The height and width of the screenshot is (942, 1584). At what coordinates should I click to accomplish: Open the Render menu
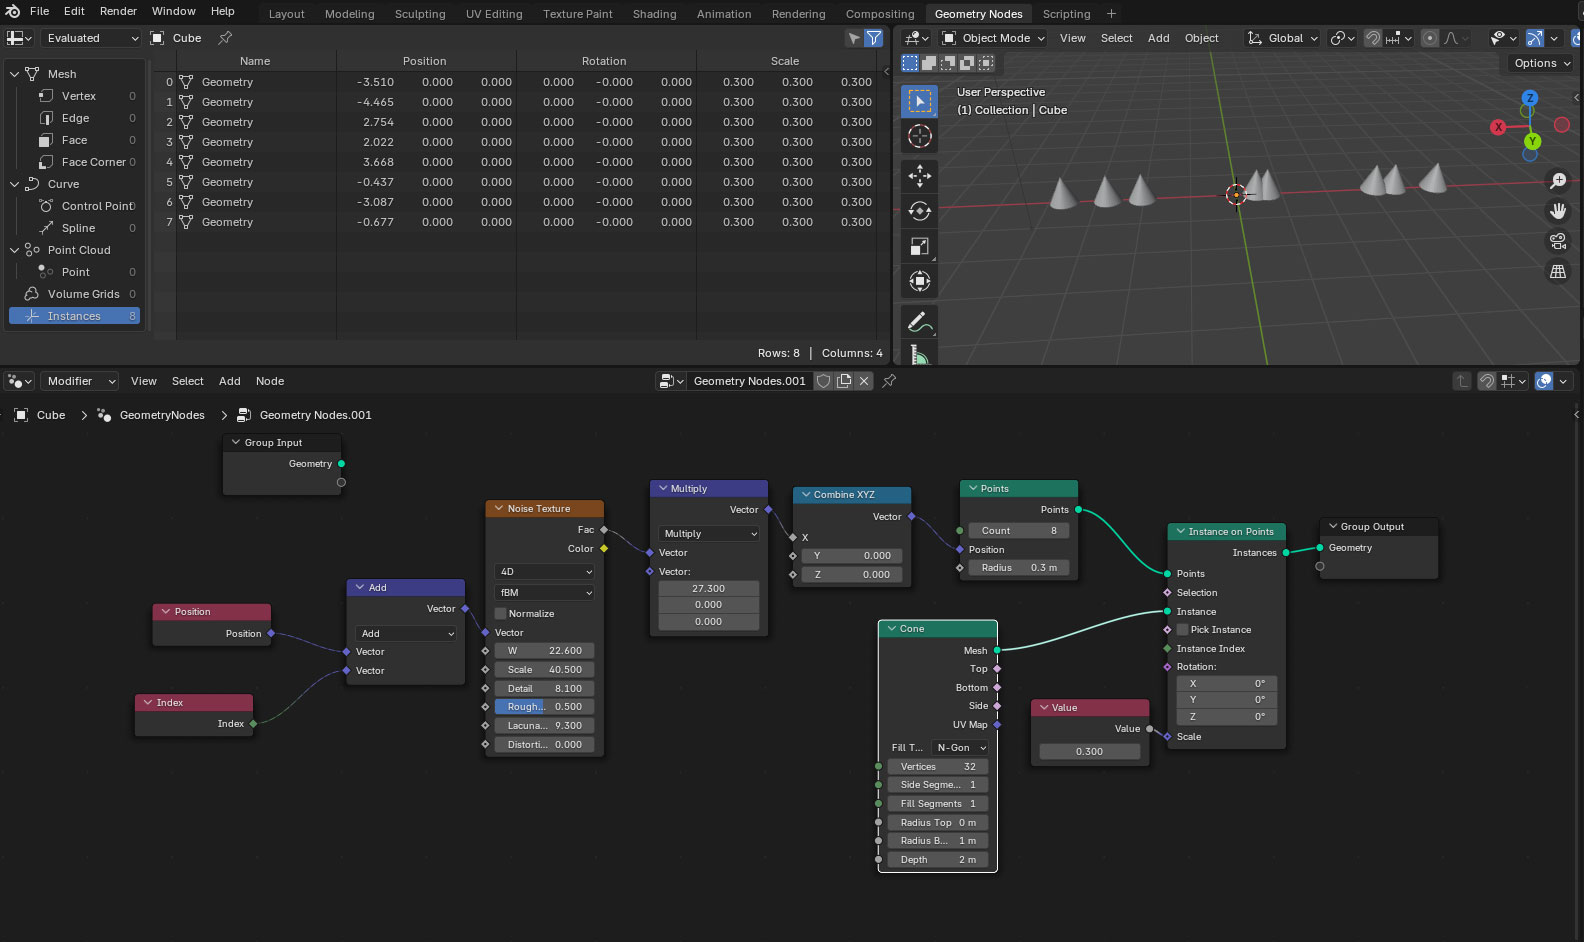coord(118,11)
